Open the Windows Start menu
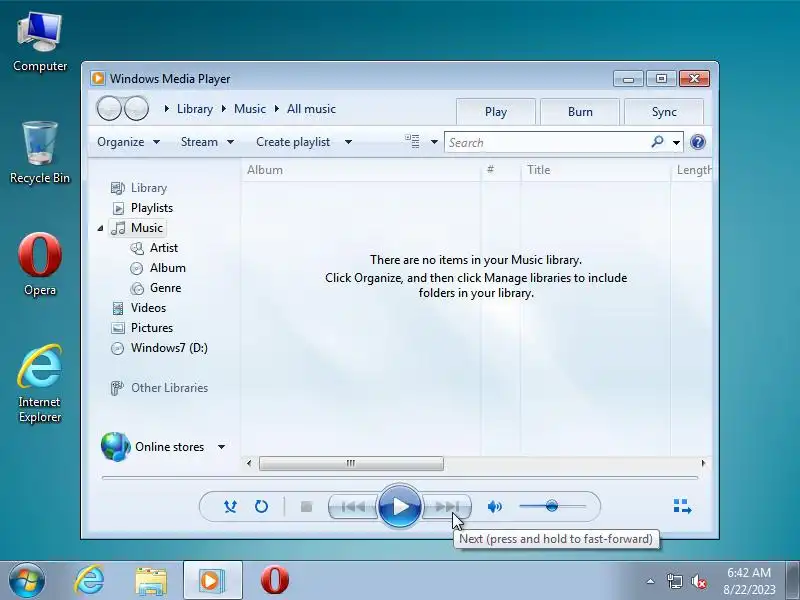 27,580
